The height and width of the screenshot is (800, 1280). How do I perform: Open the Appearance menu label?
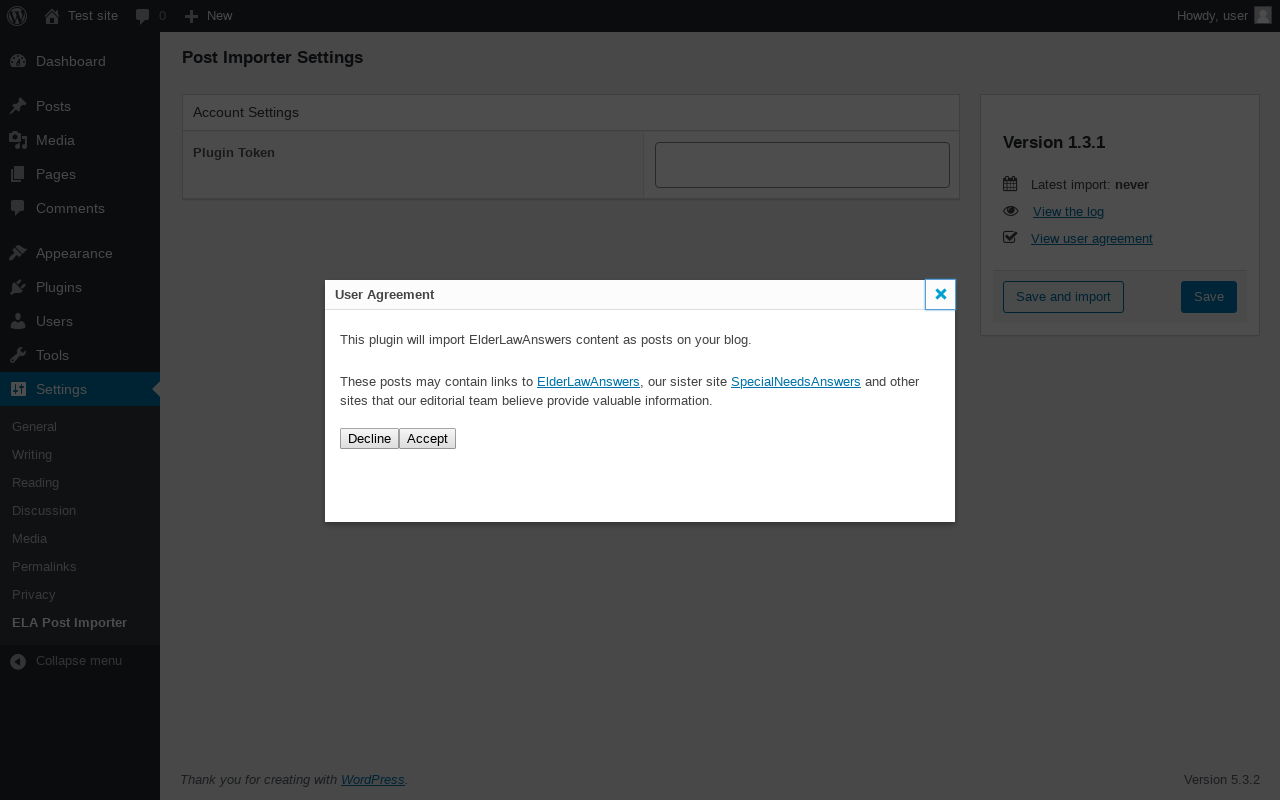click(x=74, y=253)
